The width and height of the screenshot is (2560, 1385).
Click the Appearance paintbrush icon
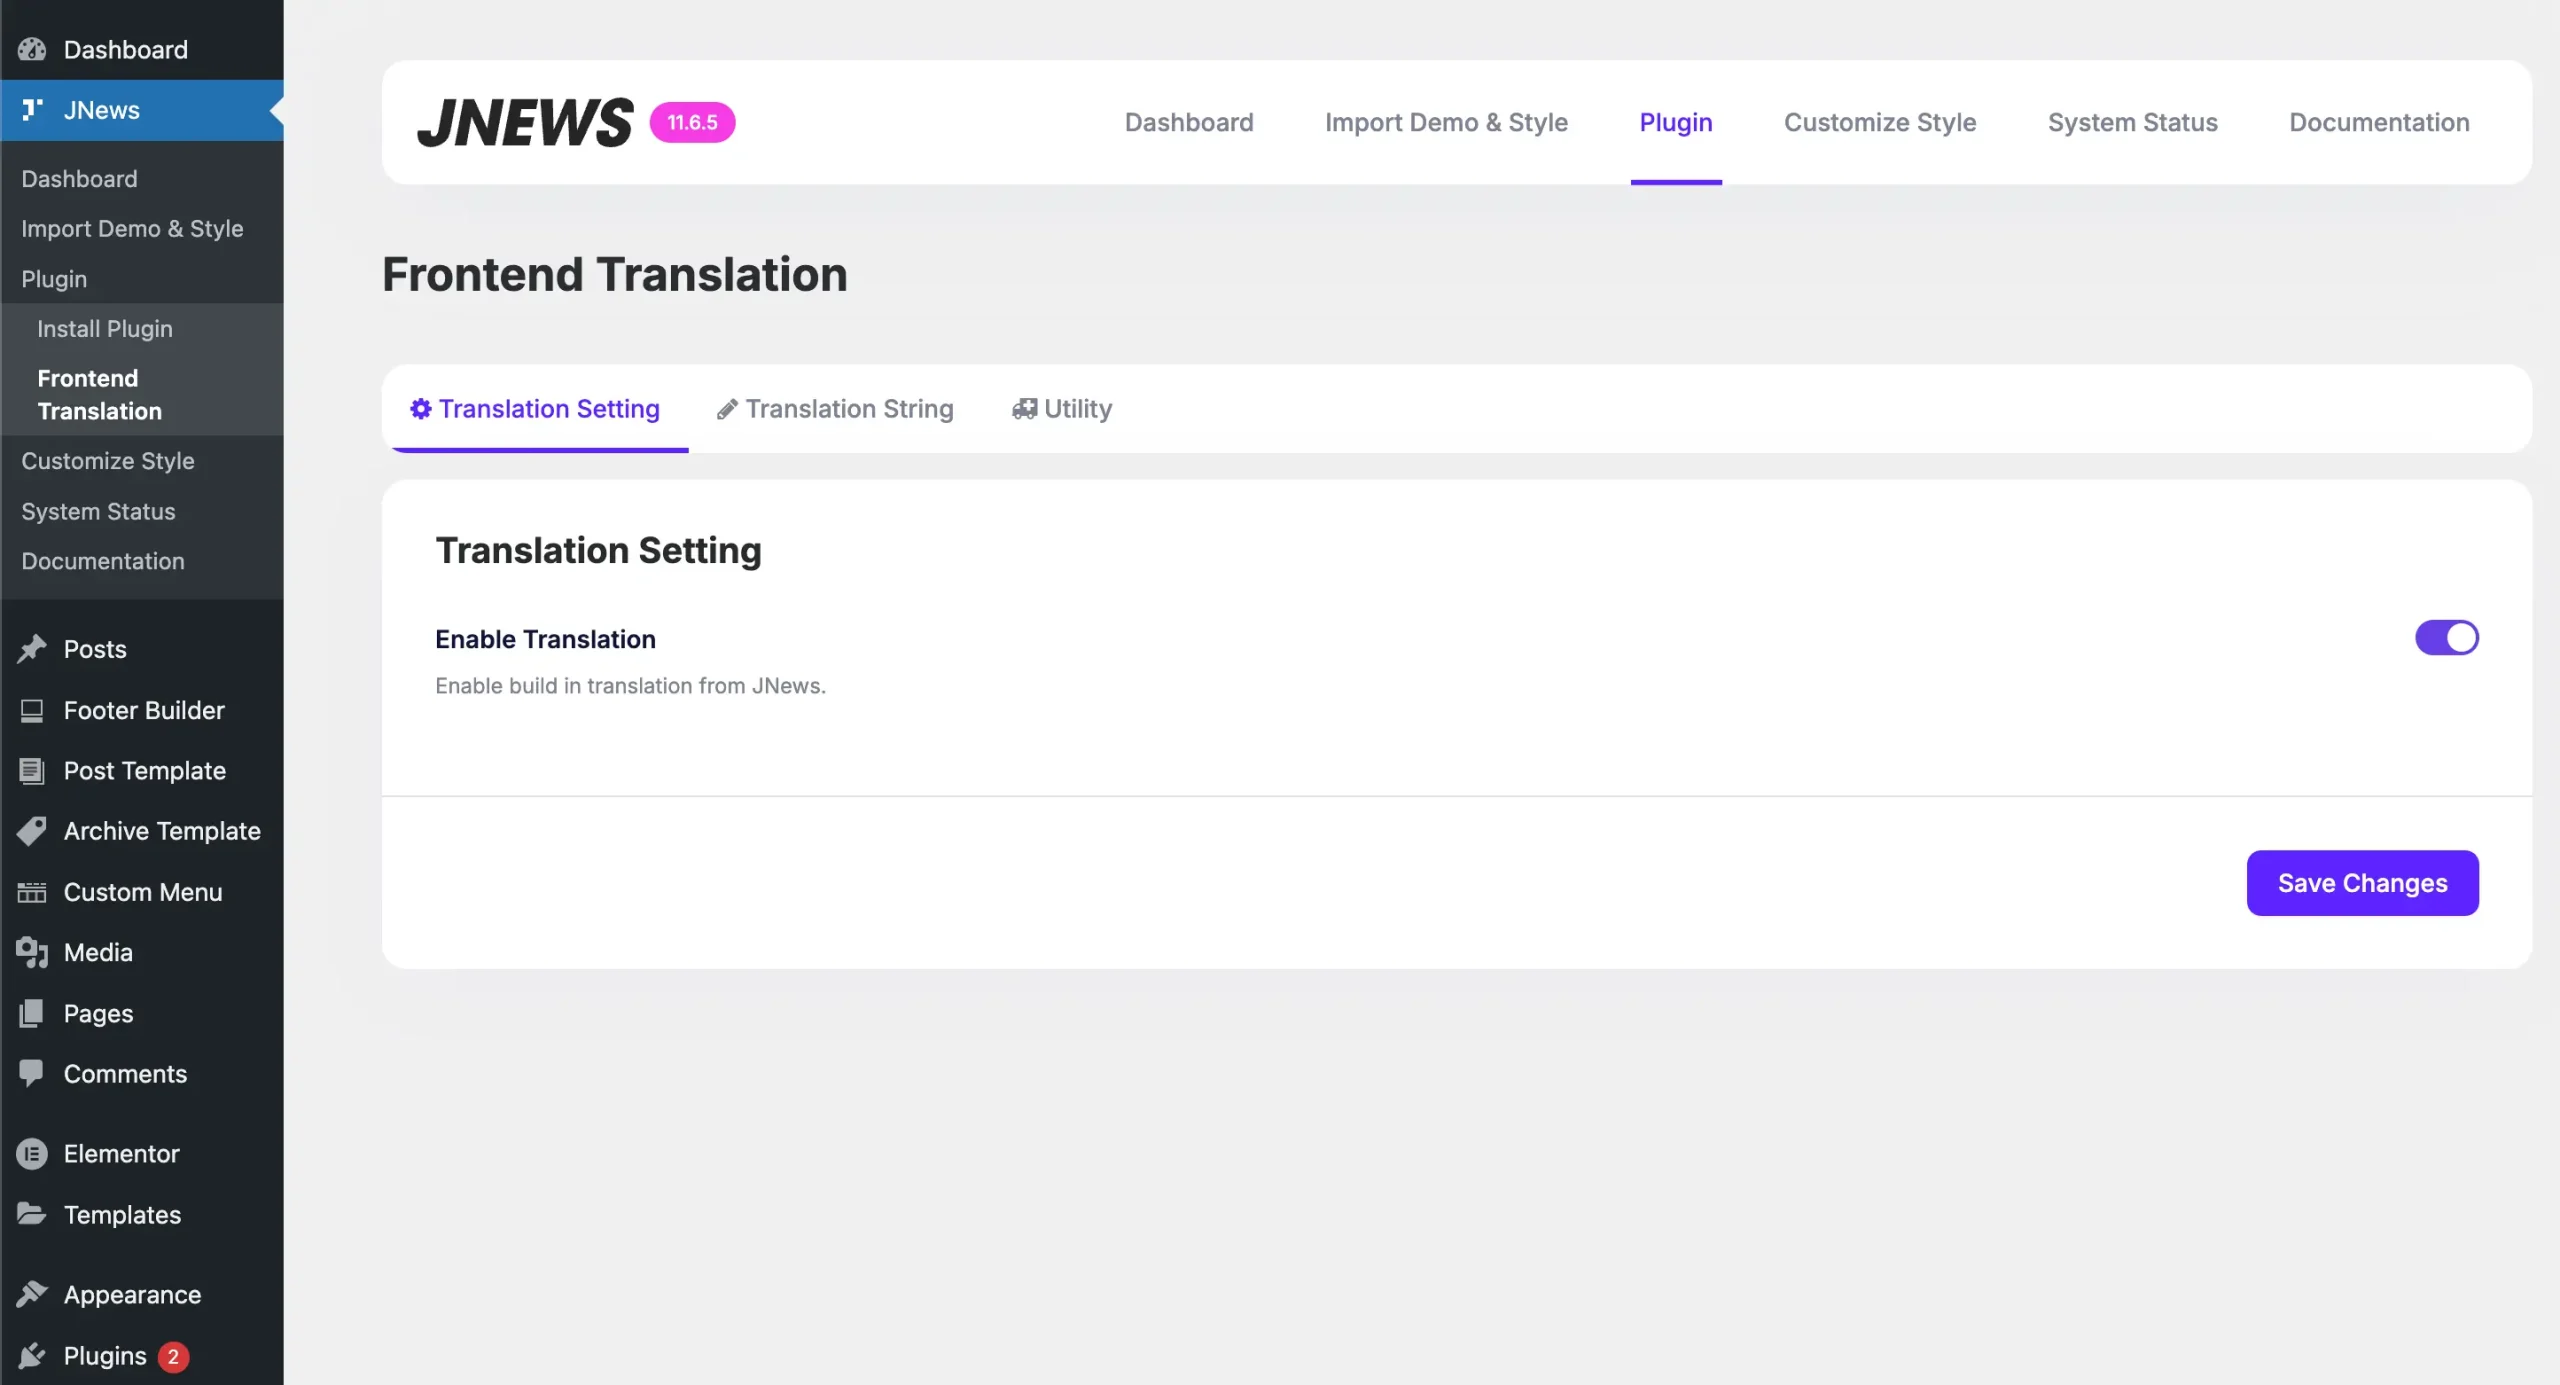[x=32, y=1295]
